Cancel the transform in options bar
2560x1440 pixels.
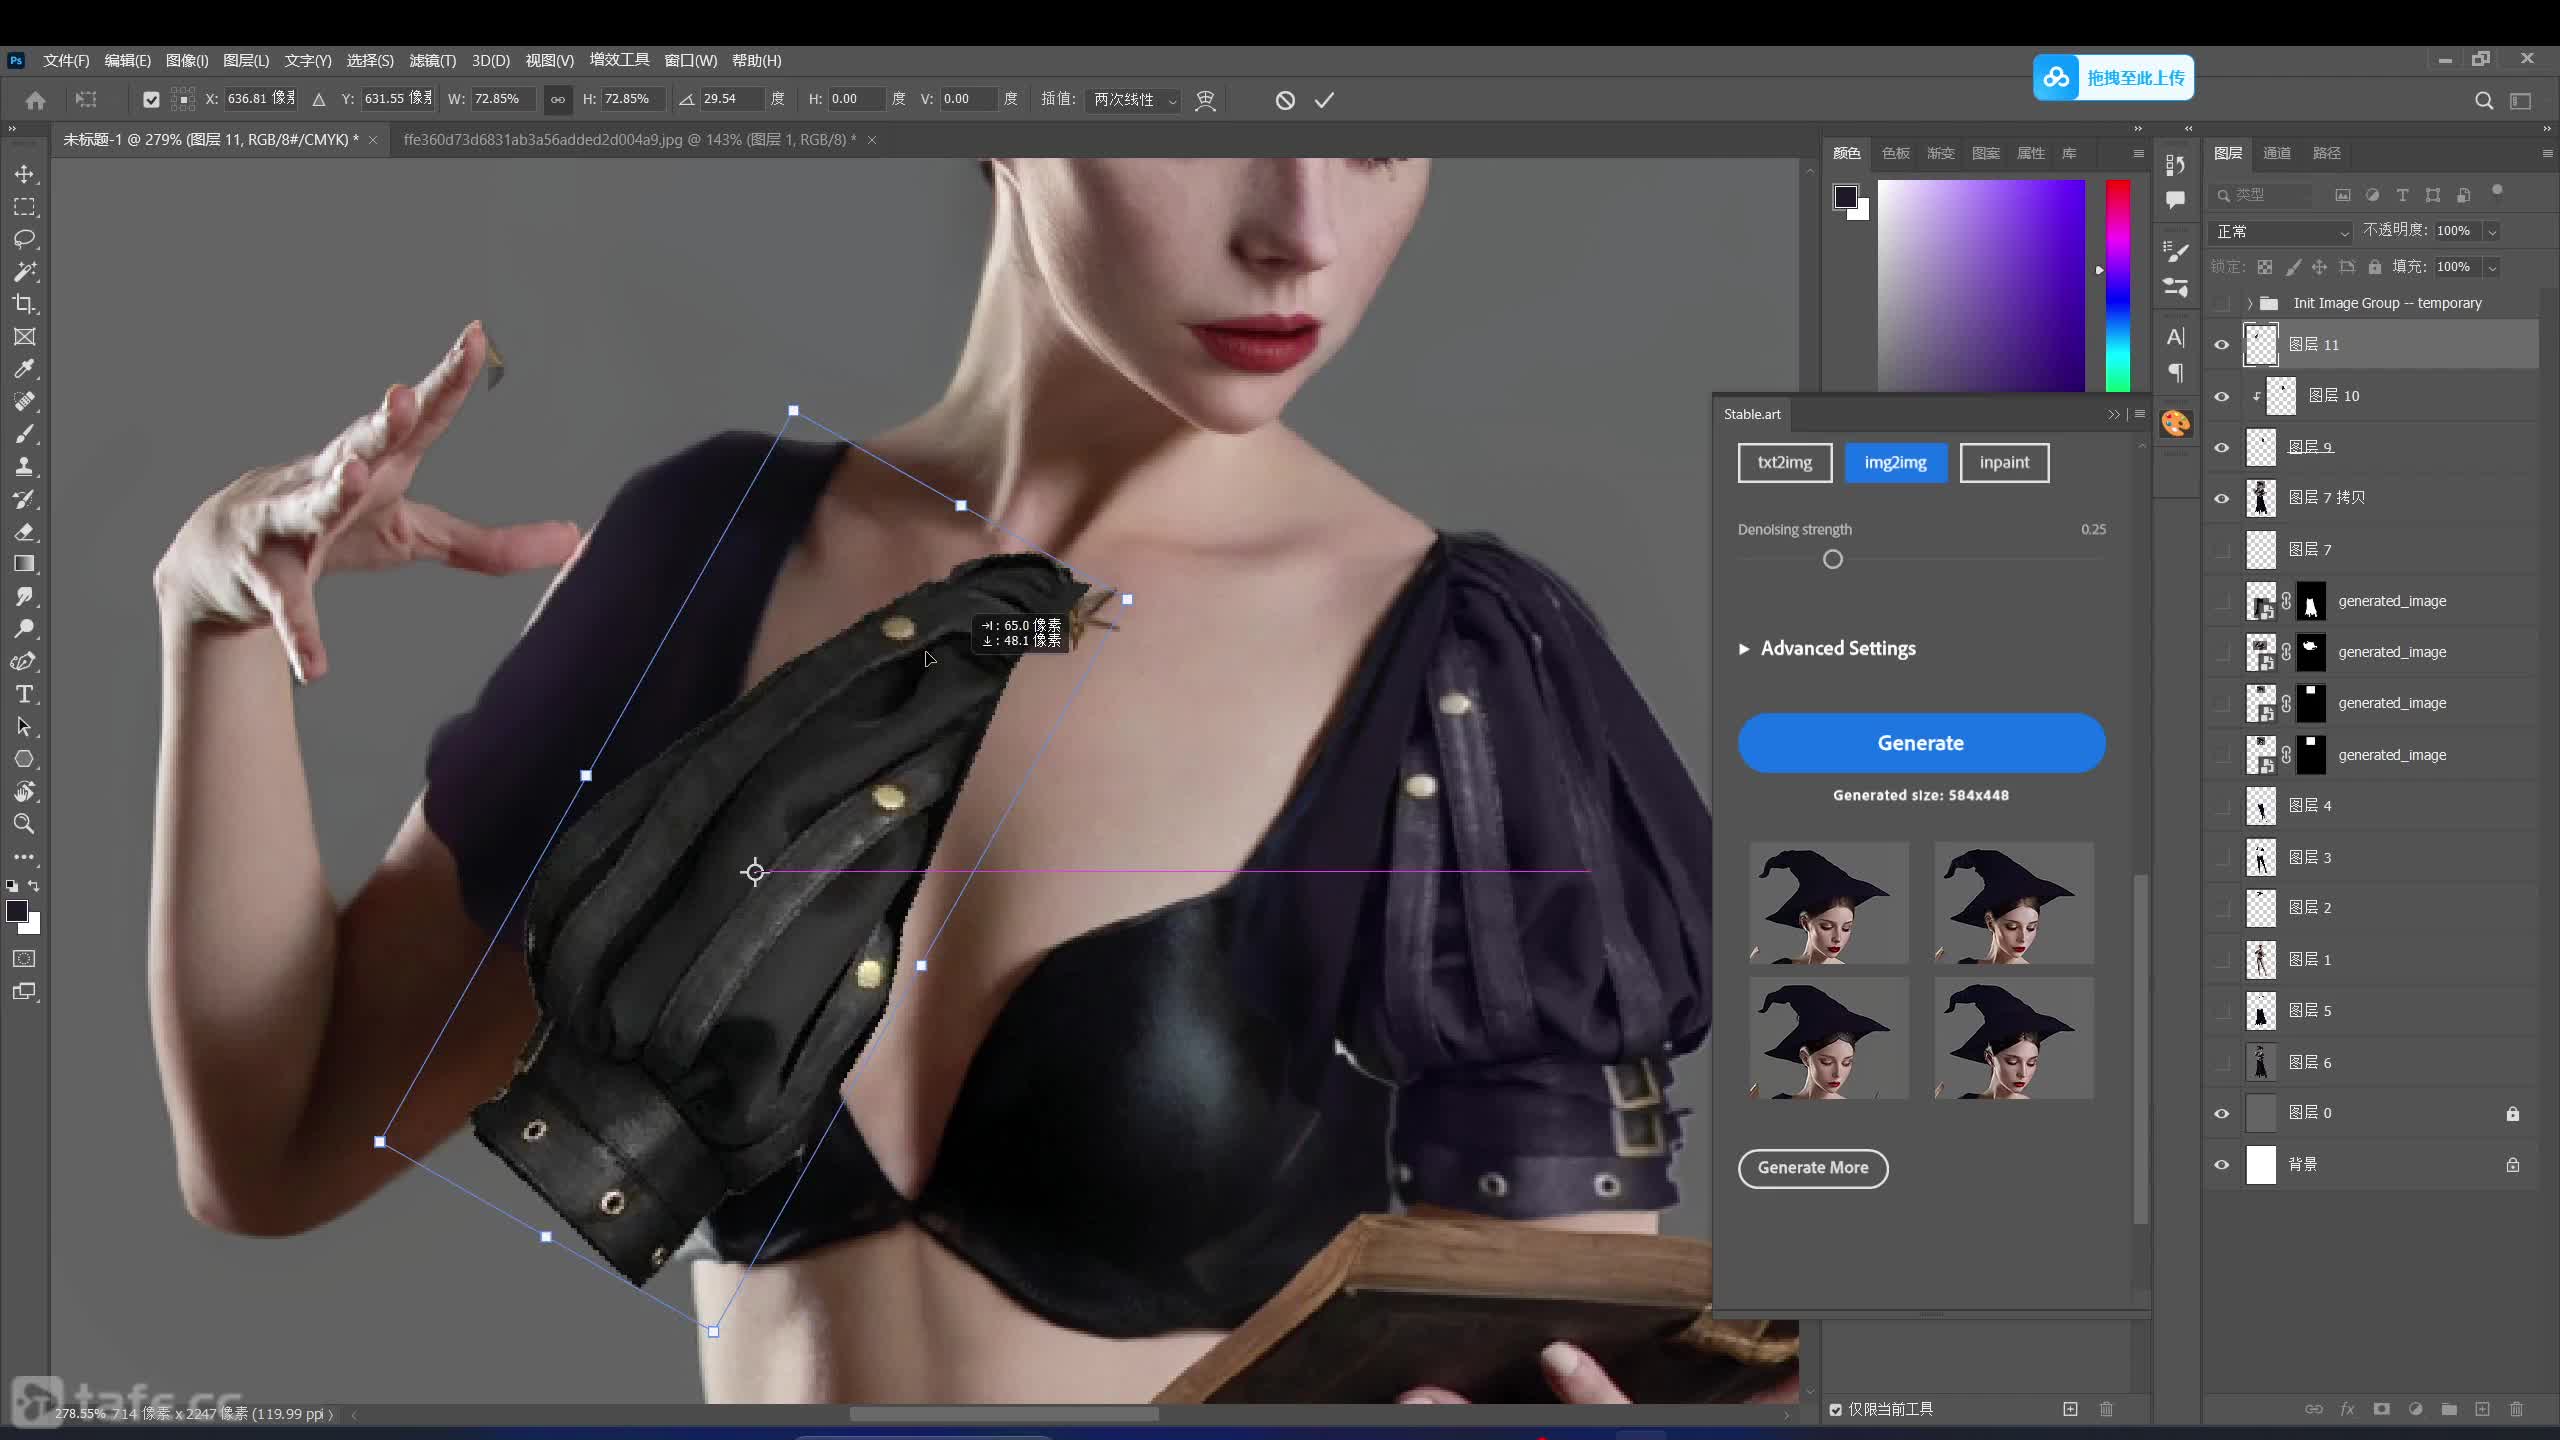pos(1285,100)
